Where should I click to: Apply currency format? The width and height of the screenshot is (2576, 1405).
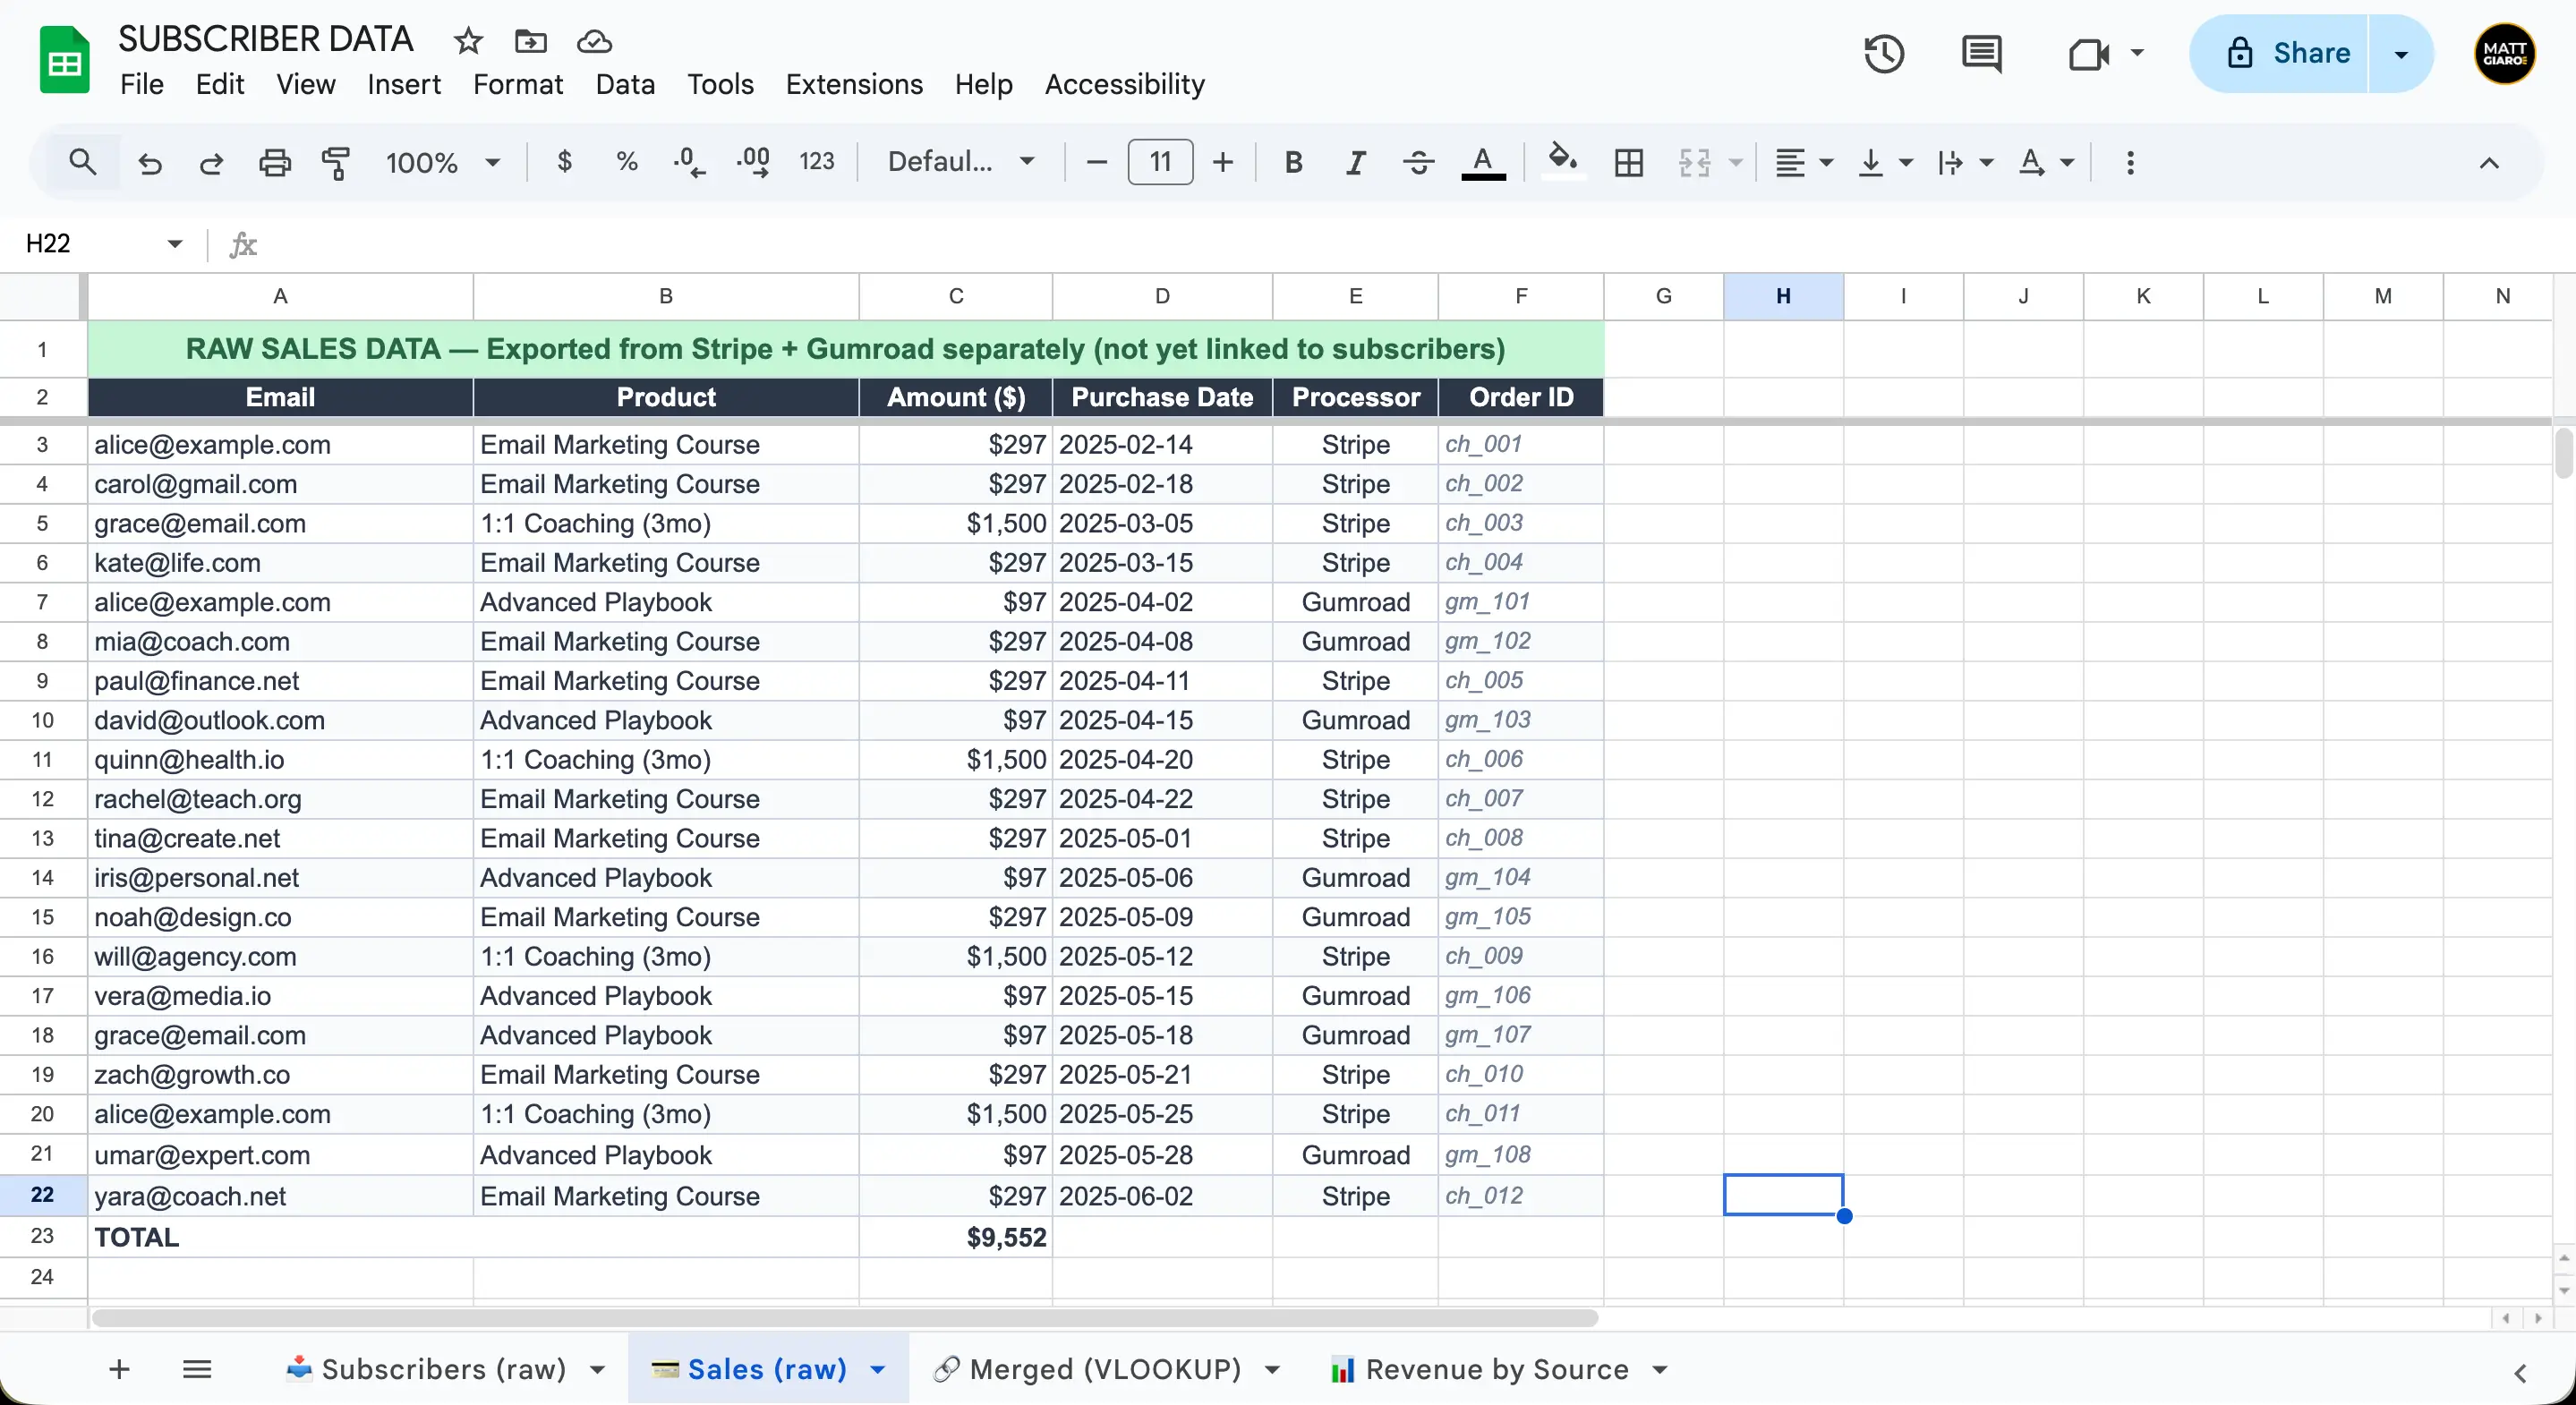566,162
